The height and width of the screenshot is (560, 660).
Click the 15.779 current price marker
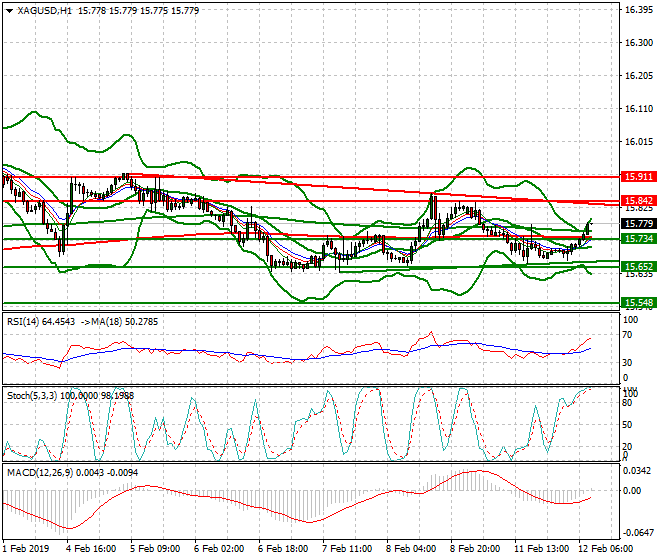click(x=637, y=224)
